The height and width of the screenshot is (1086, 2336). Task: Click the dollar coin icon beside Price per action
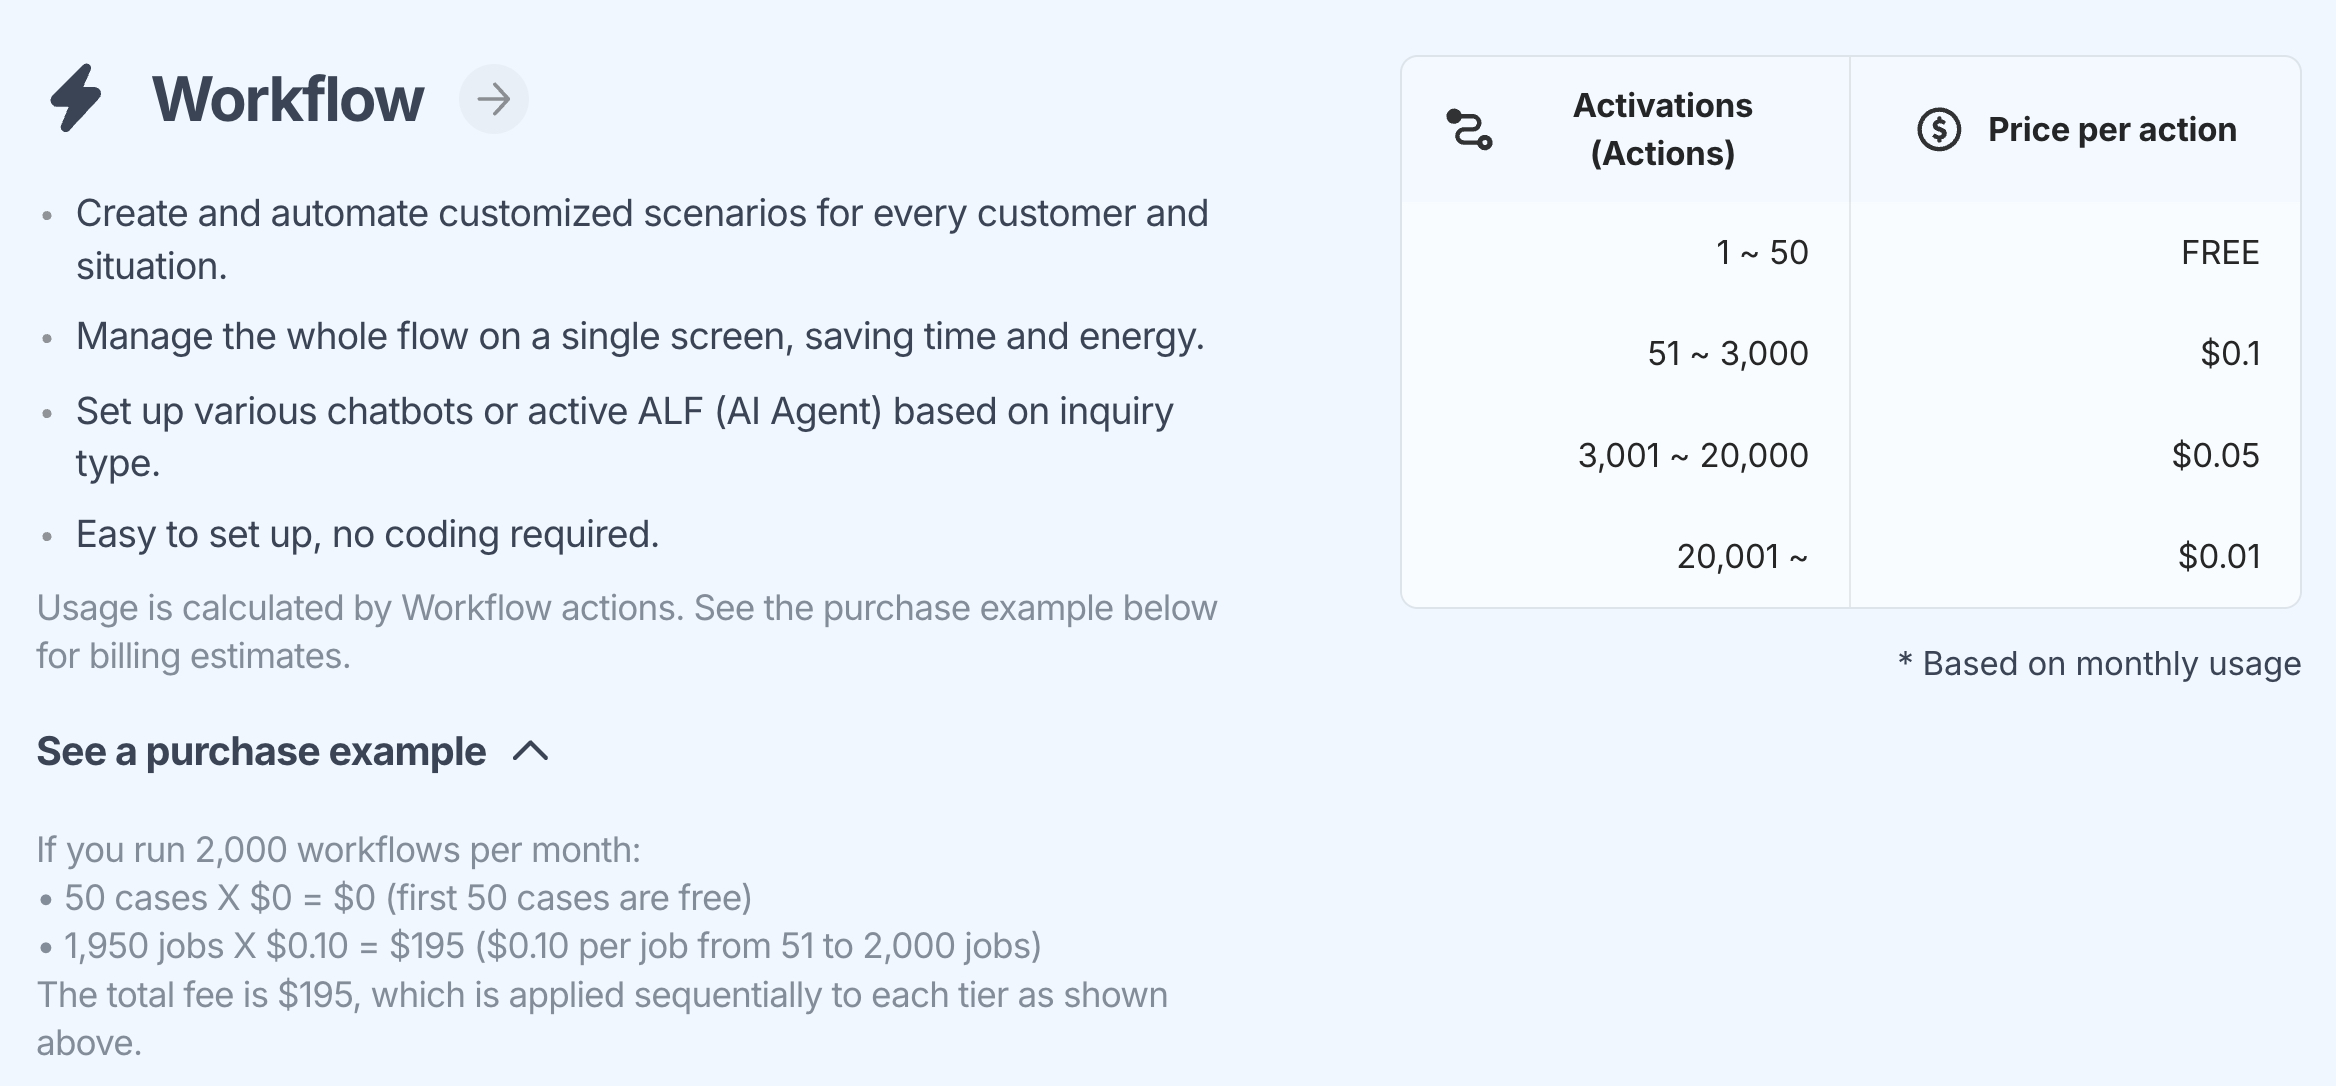pyautogui.click(x=1938, y=130)
